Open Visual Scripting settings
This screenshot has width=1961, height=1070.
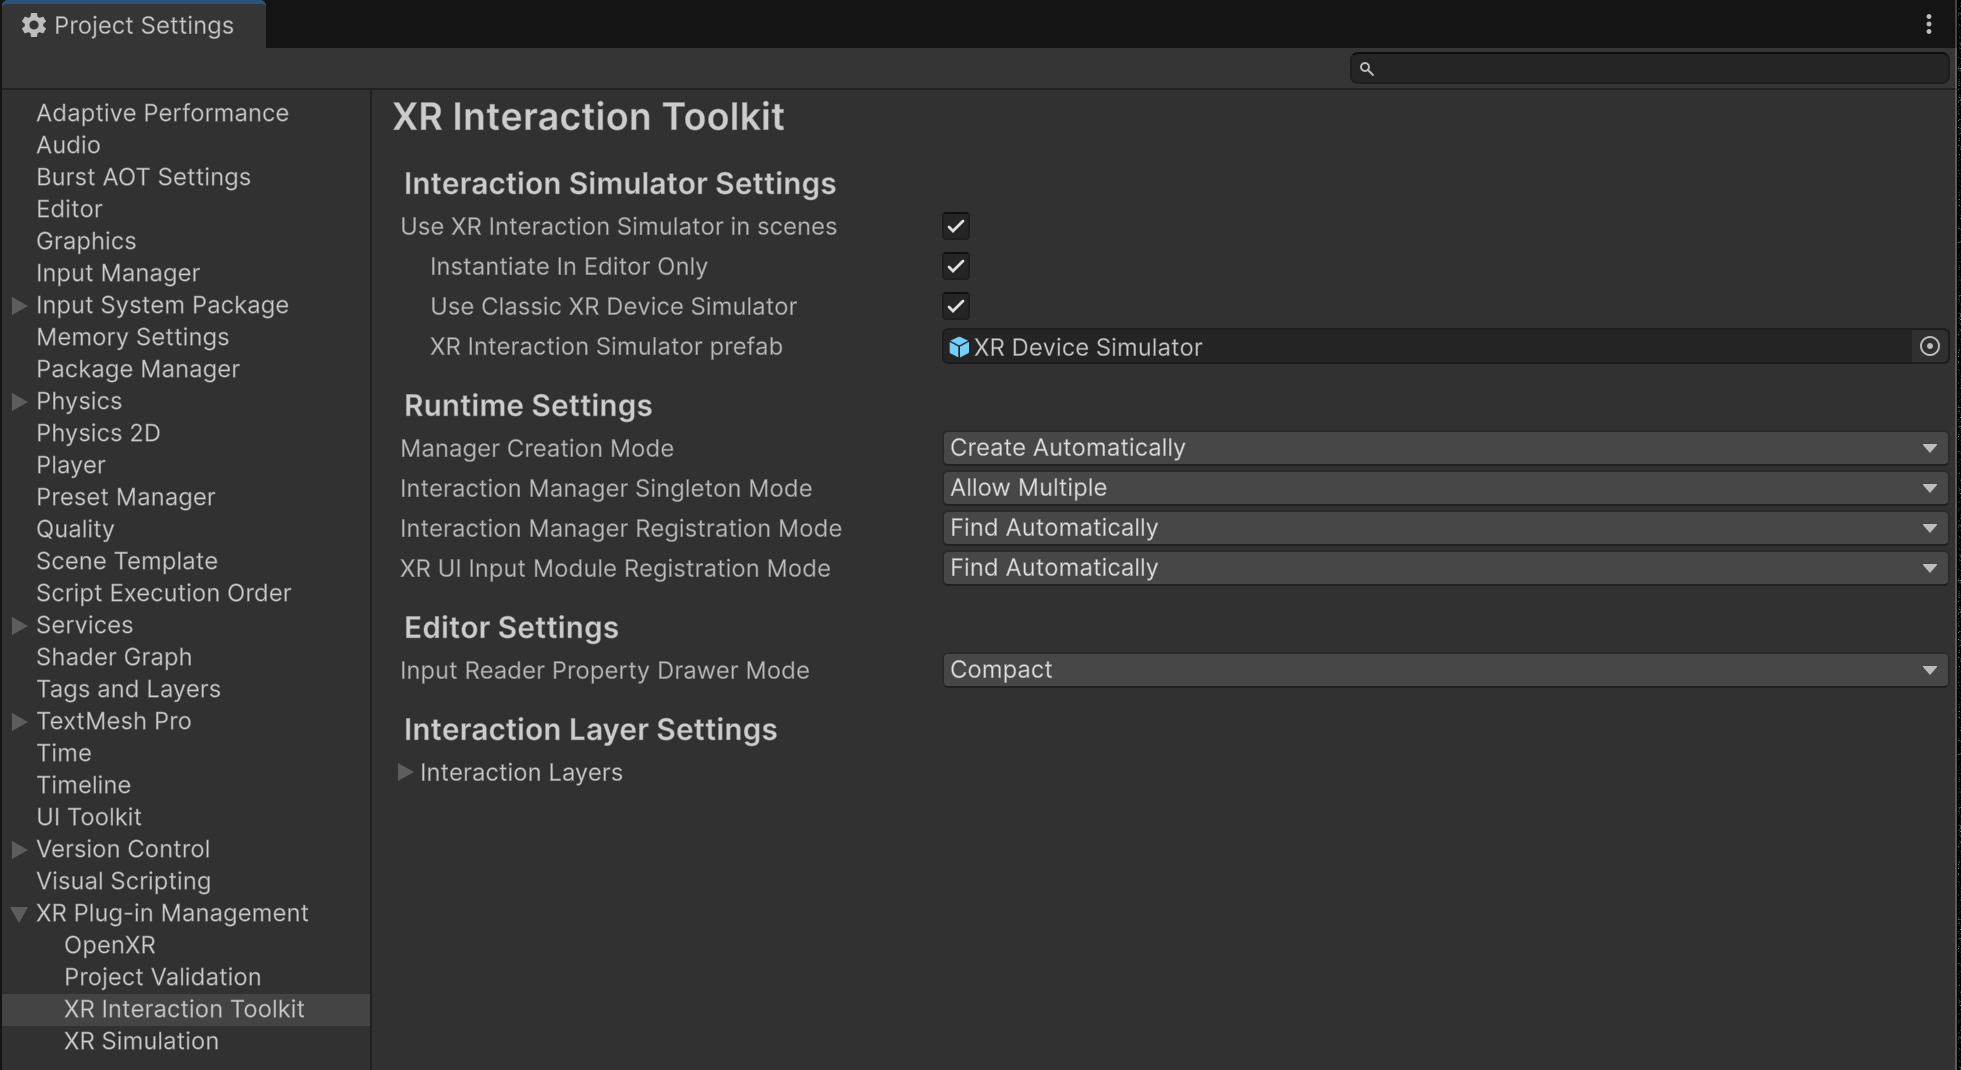tap(123, 881)
